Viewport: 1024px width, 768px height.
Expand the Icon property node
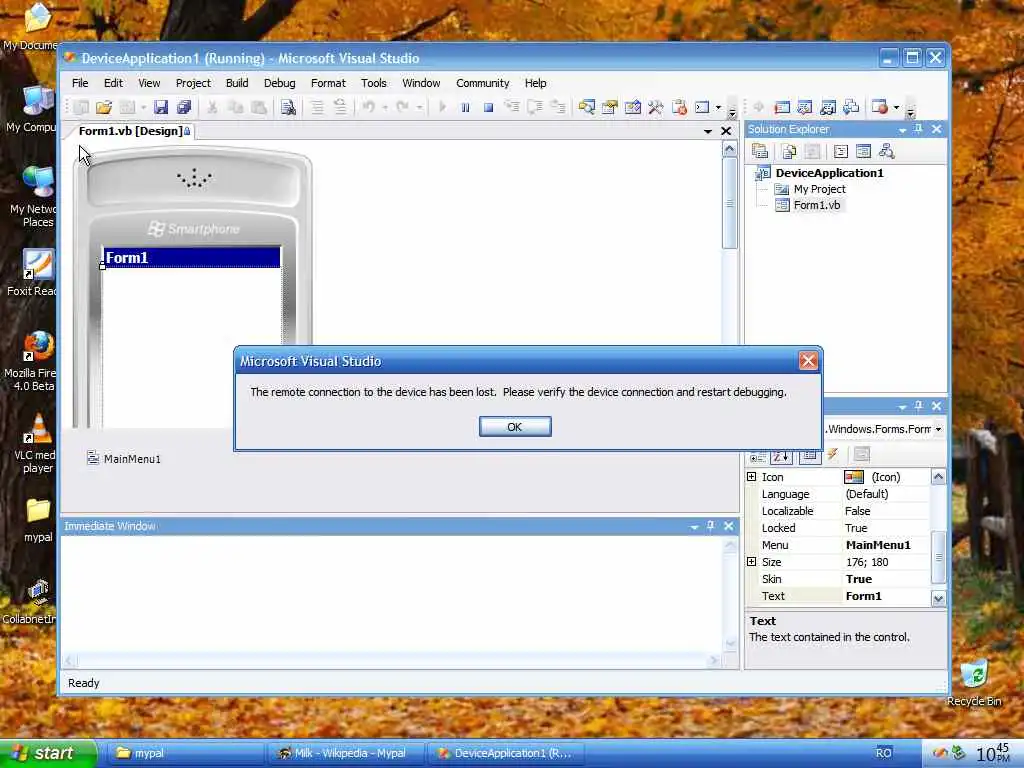pyautogui.click(x=752, y=477)
